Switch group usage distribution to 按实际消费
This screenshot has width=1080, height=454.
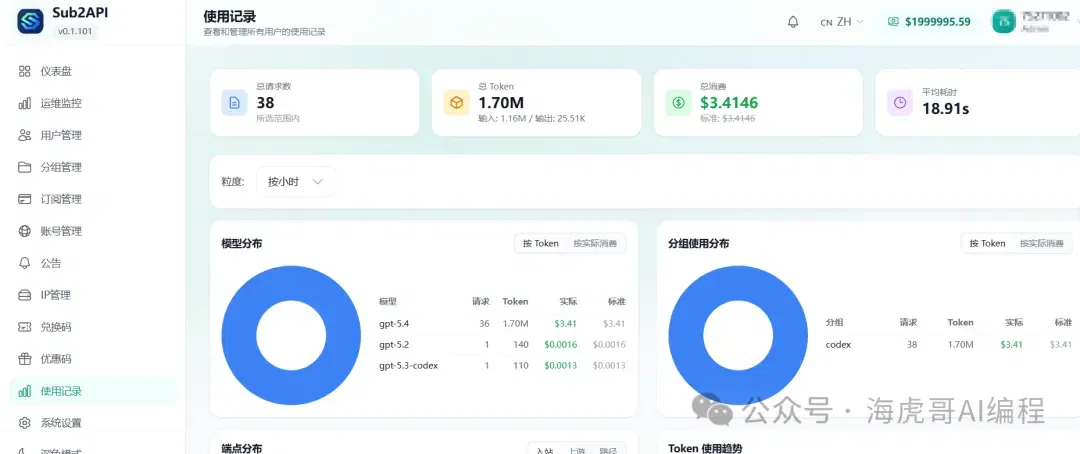[1042, 243]
